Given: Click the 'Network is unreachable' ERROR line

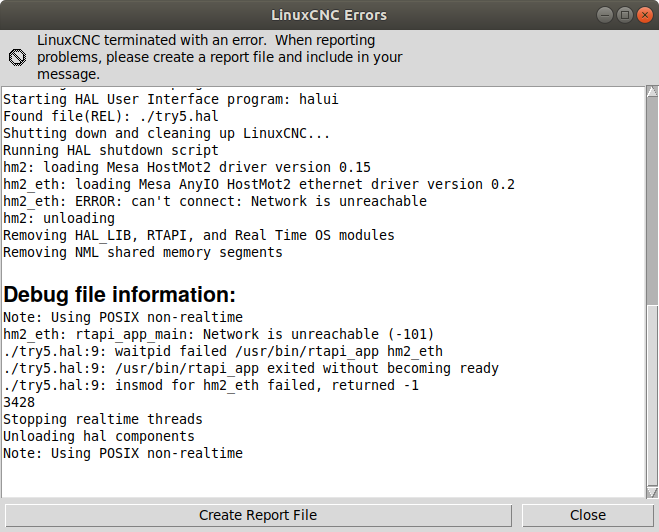Looking at the screenshot, I should (215, 201).
